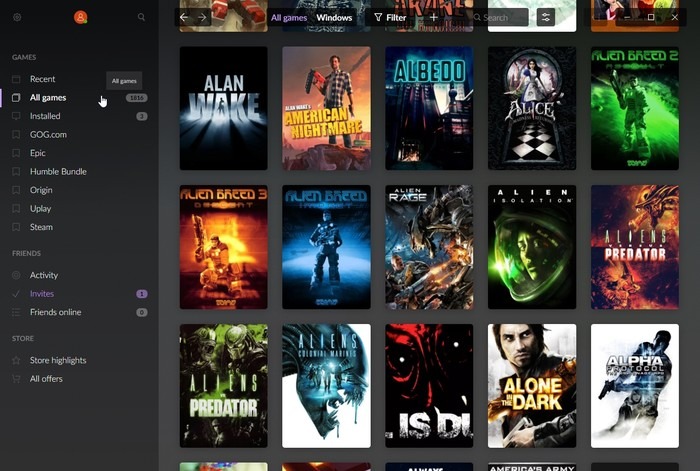The width and height of the screenshot is (700, 471).
Task: Click the Invites count badge
Action: coord(142,294)
